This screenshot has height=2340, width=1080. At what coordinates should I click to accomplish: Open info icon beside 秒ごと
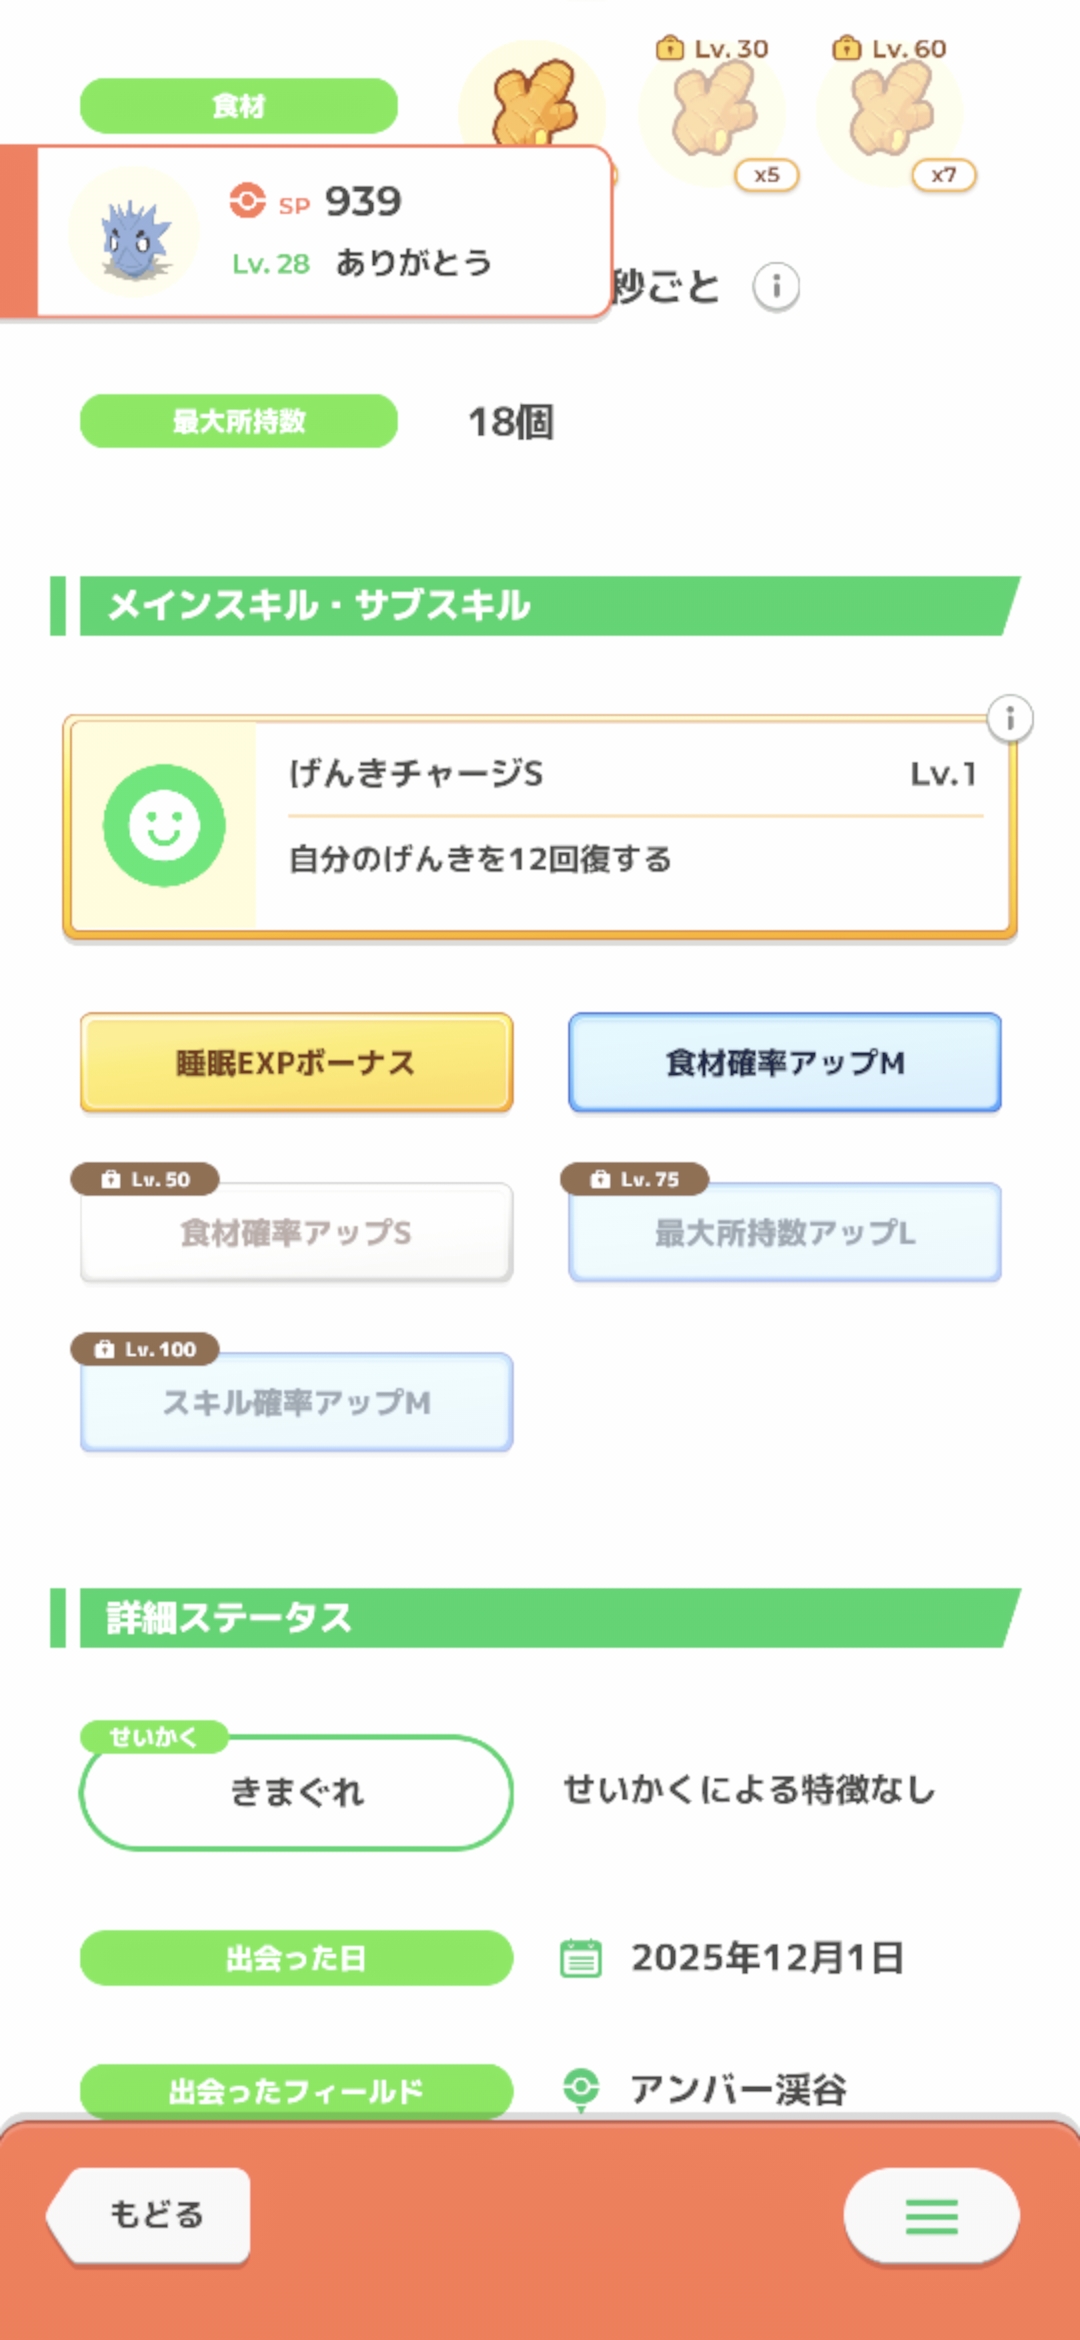pyautogui.click(x=776, y=288)
